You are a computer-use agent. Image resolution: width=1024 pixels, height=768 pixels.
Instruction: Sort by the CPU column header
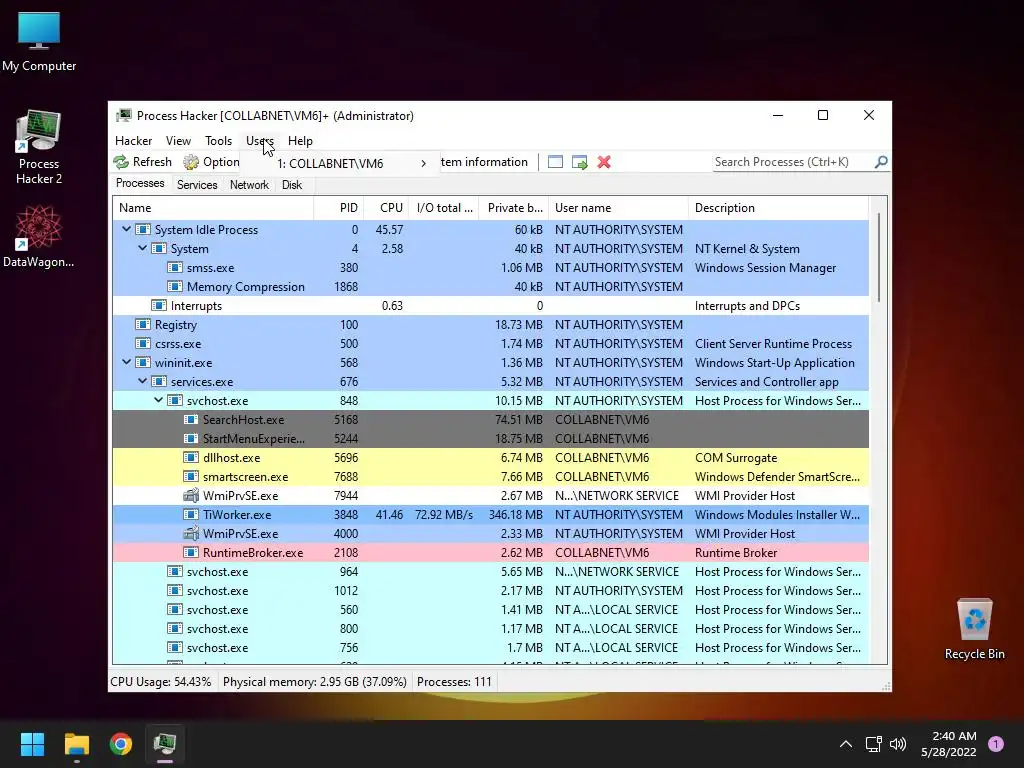[386, 208]
